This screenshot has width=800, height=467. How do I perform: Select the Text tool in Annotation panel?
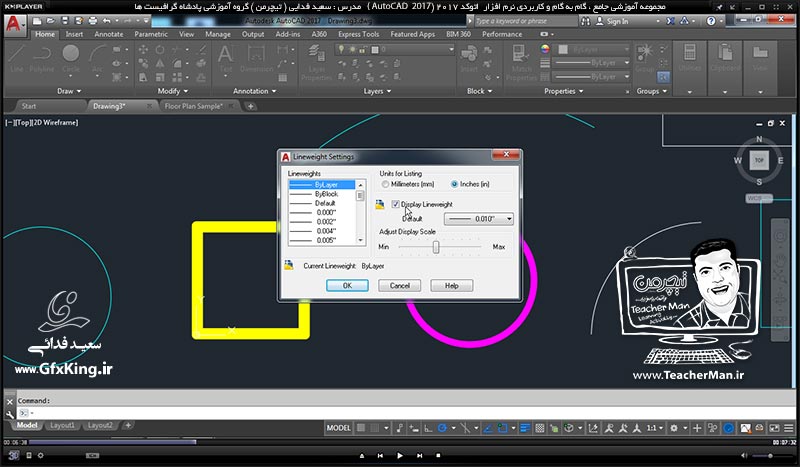(226, 58)
